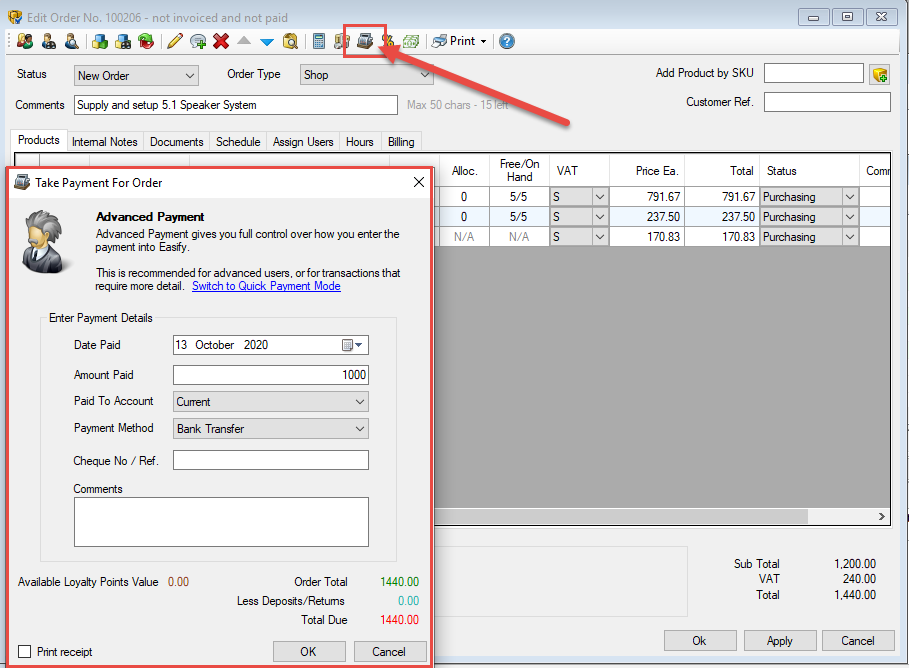The width and height of the screenshot is (909, 668).
Task: Open help via blue question mark icon
Action: [x=507, y=41]
